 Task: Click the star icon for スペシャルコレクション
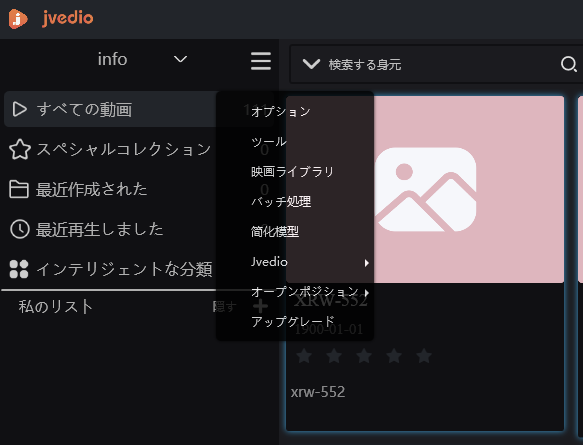19,149
